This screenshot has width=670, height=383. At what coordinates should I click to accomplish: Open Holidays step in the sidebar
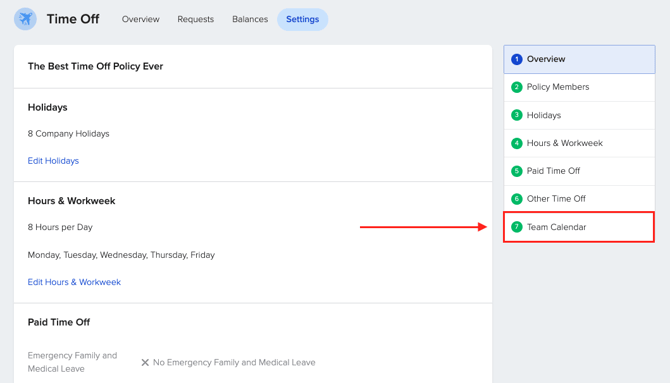pyautogui.click(x=579, y=115)
